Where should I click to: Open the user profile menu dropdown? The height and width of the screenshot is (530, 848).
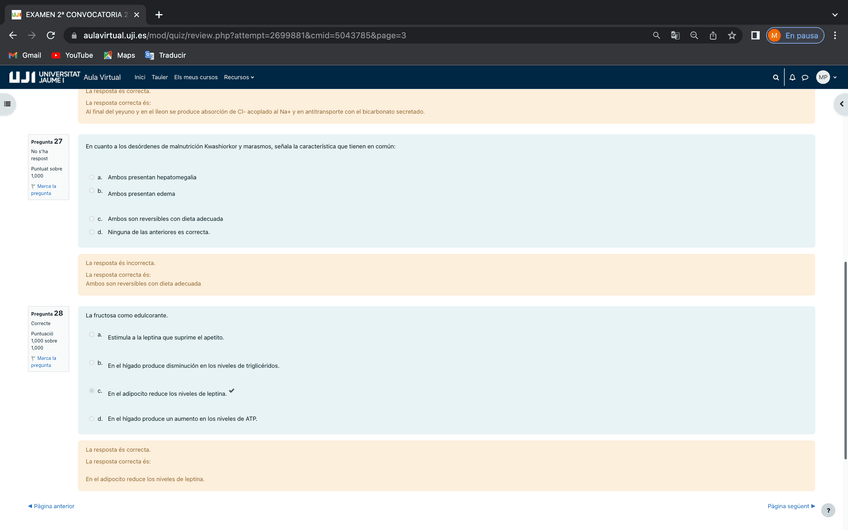(x=826, y=77)
